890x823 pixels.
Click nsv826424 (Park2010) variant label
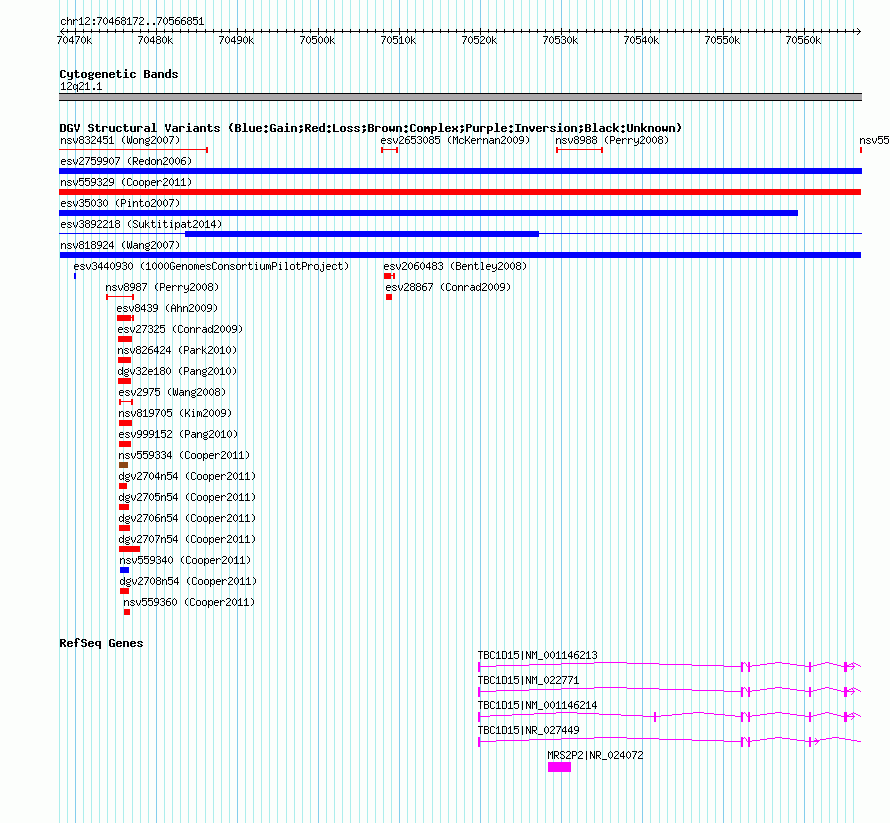(x=177, y=350)
